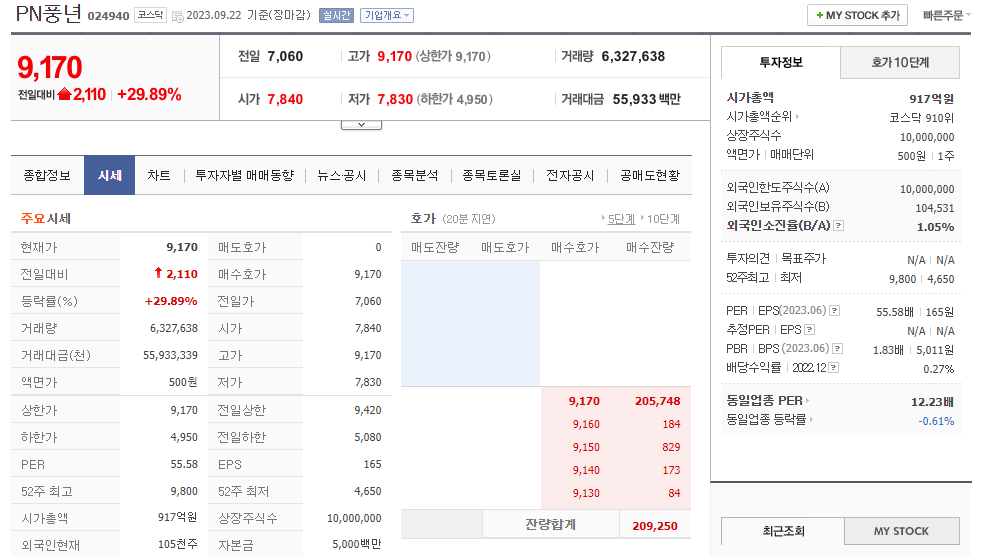Click the help icon beside 외국인소진율(B/A)
The height and width of the screenshot is (557, 982).
[839, 226]
